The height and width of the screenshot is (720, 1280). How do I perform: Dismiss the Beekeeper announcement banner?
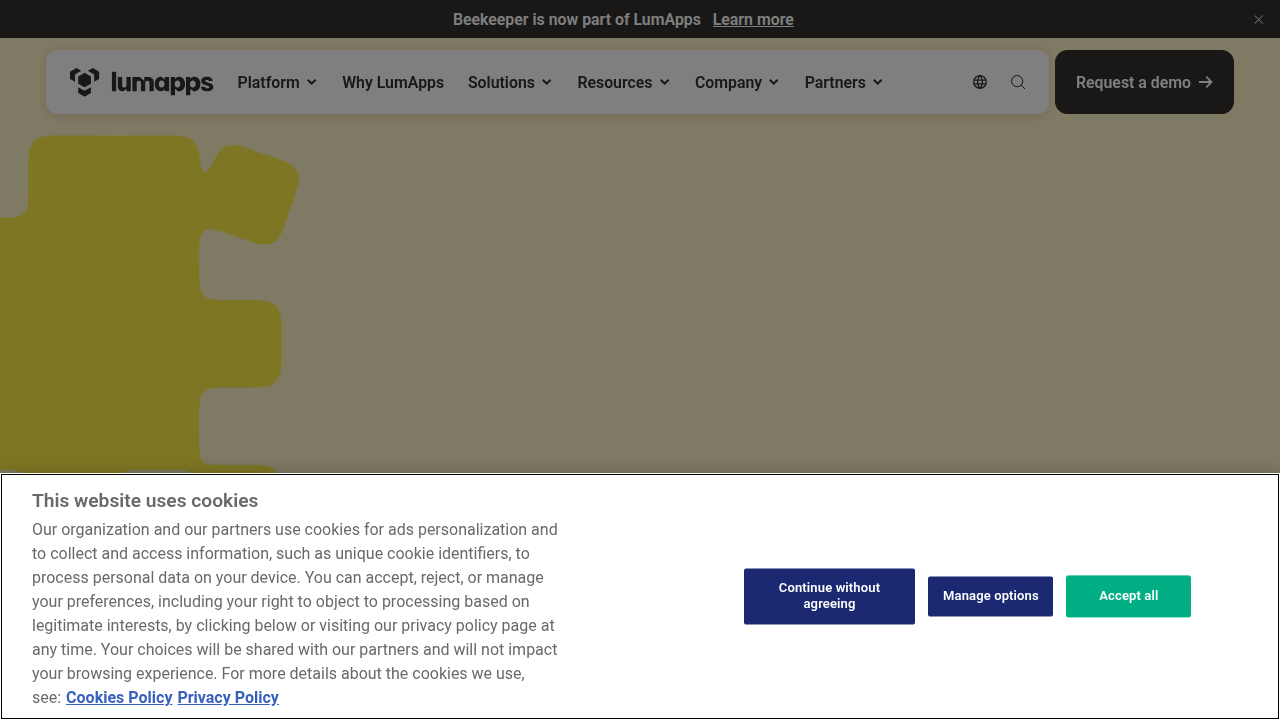pos(1259,20)
